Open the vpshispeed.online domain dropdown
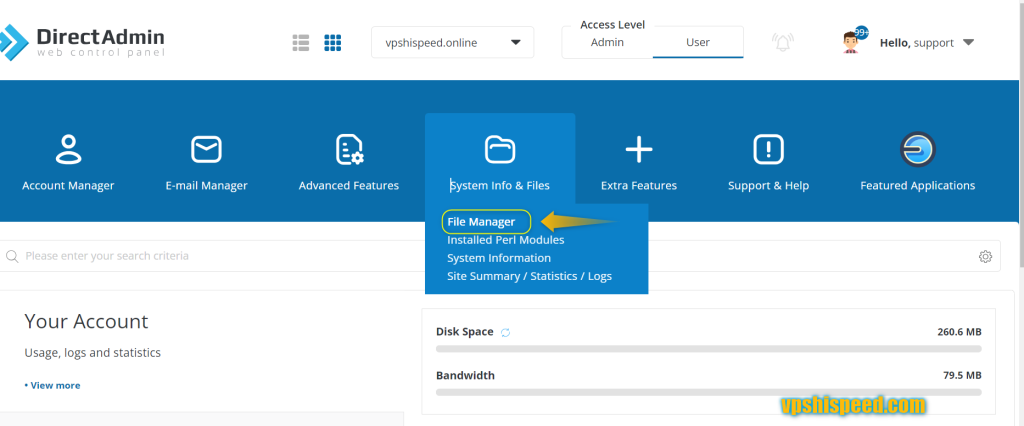 [x=453, y=42]
